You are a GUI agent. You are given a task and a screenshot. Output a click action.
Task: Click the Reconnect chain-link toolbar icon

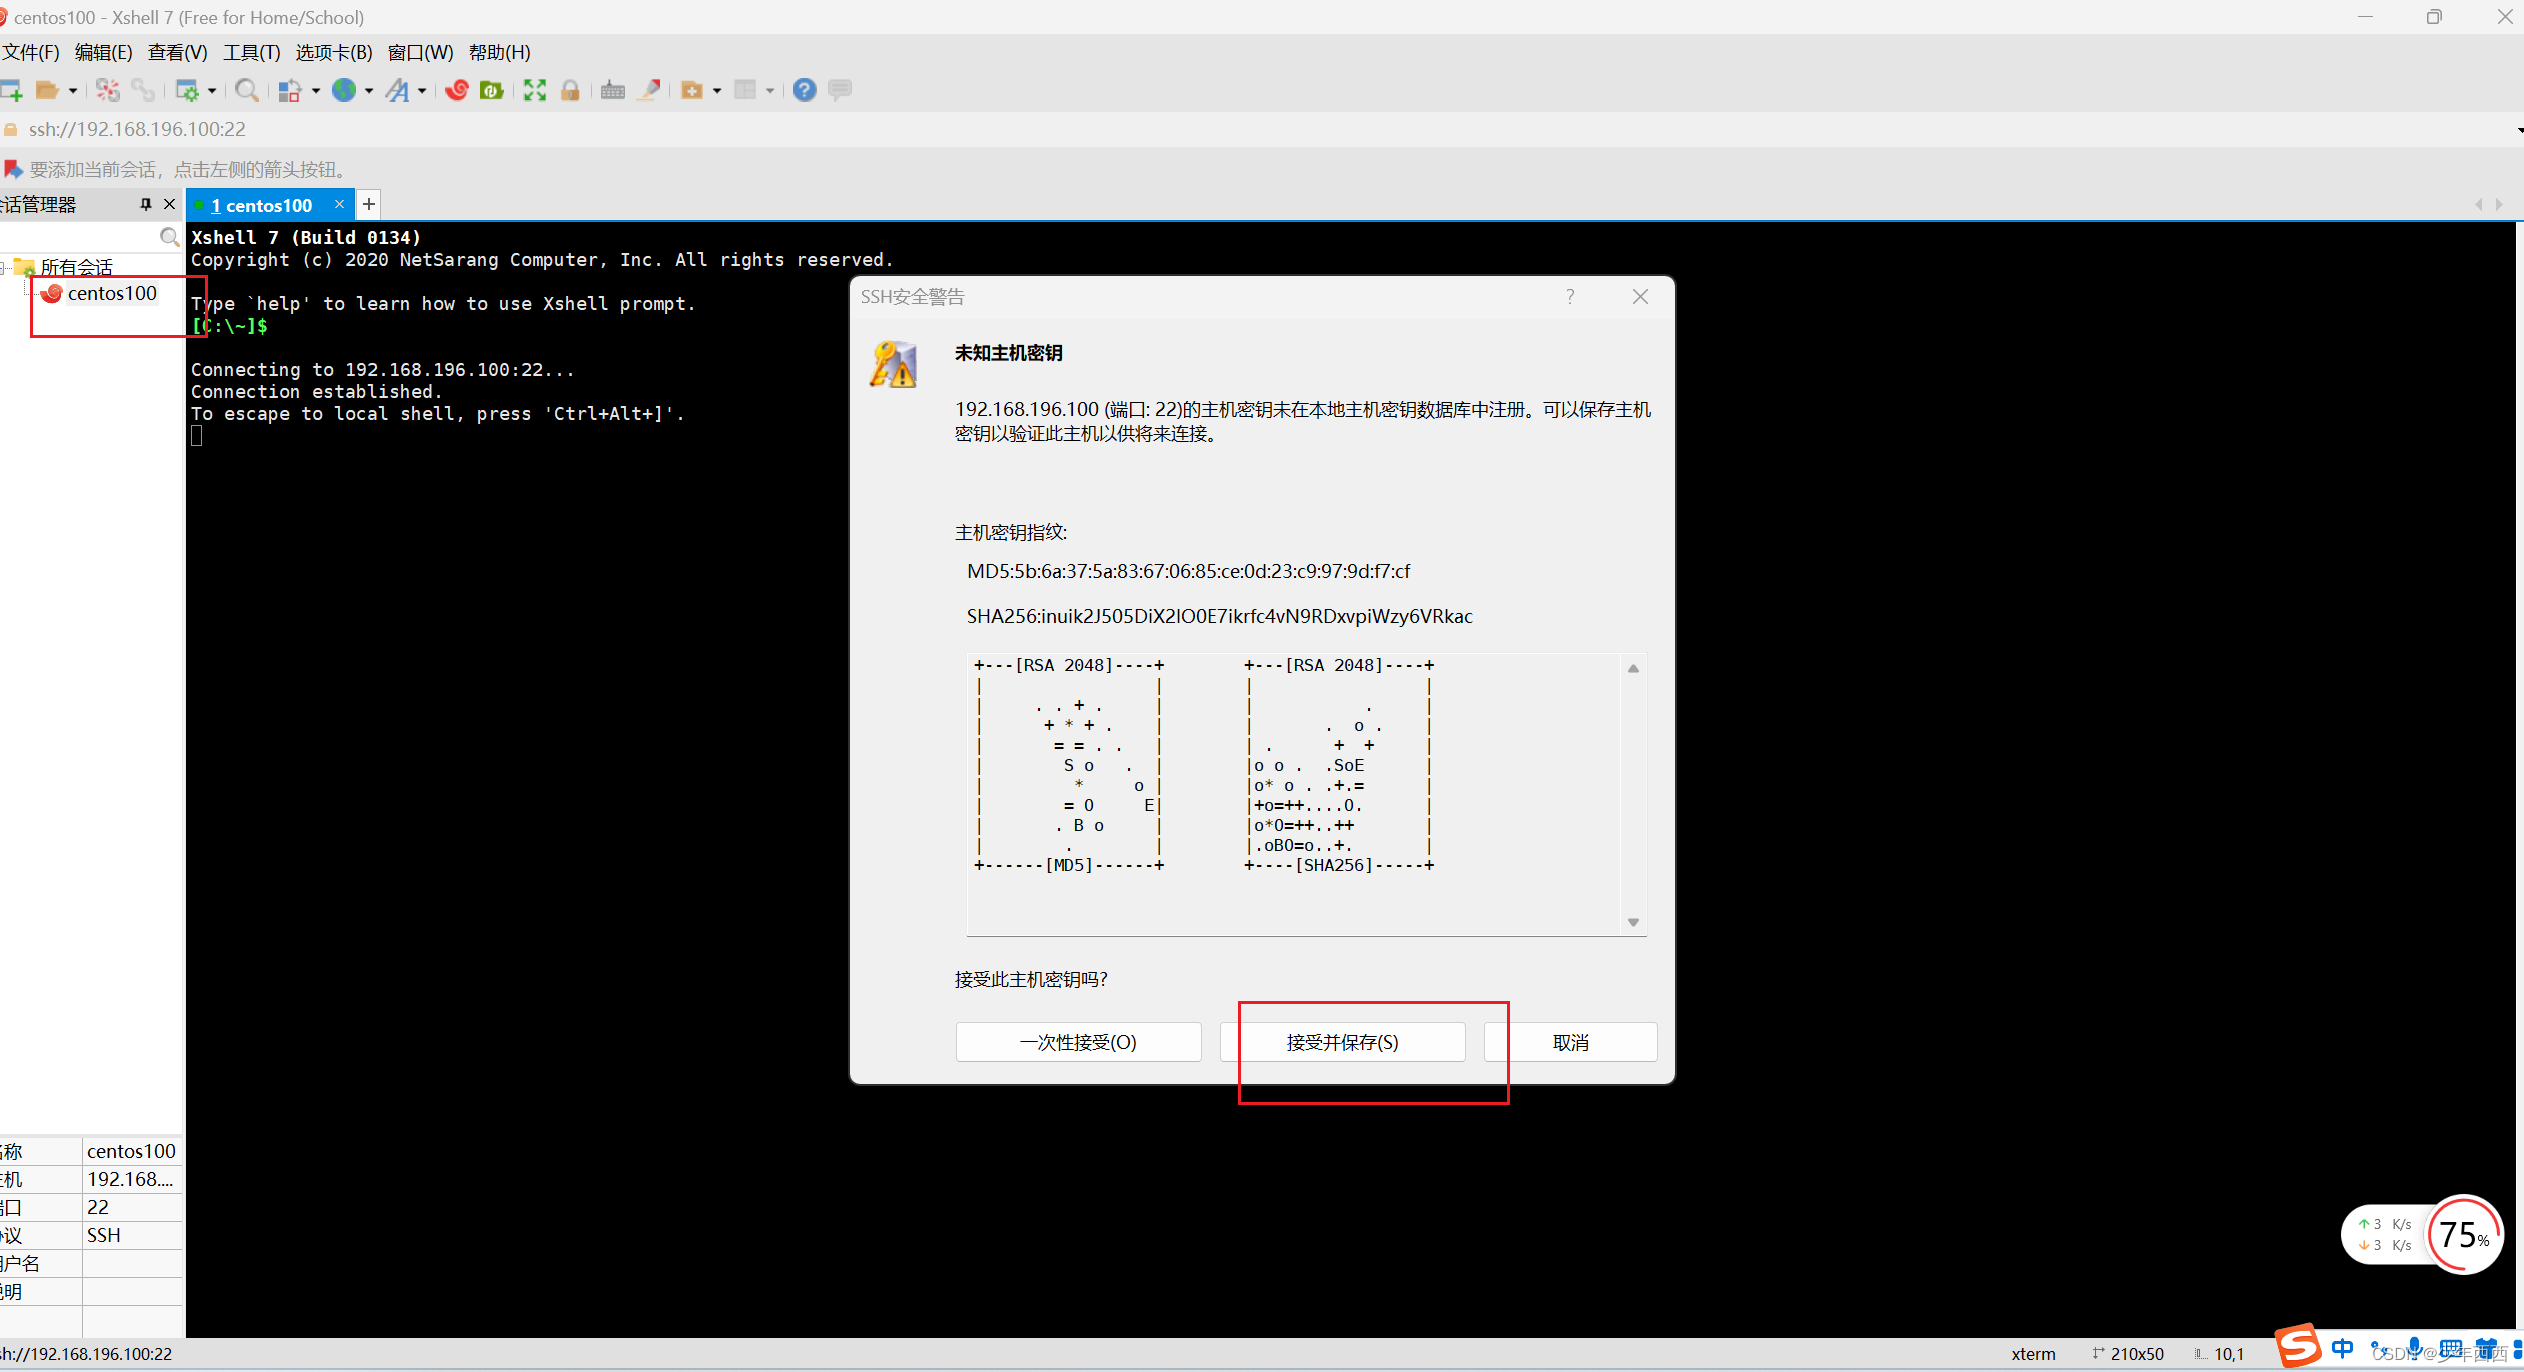[x=144, y=91]
